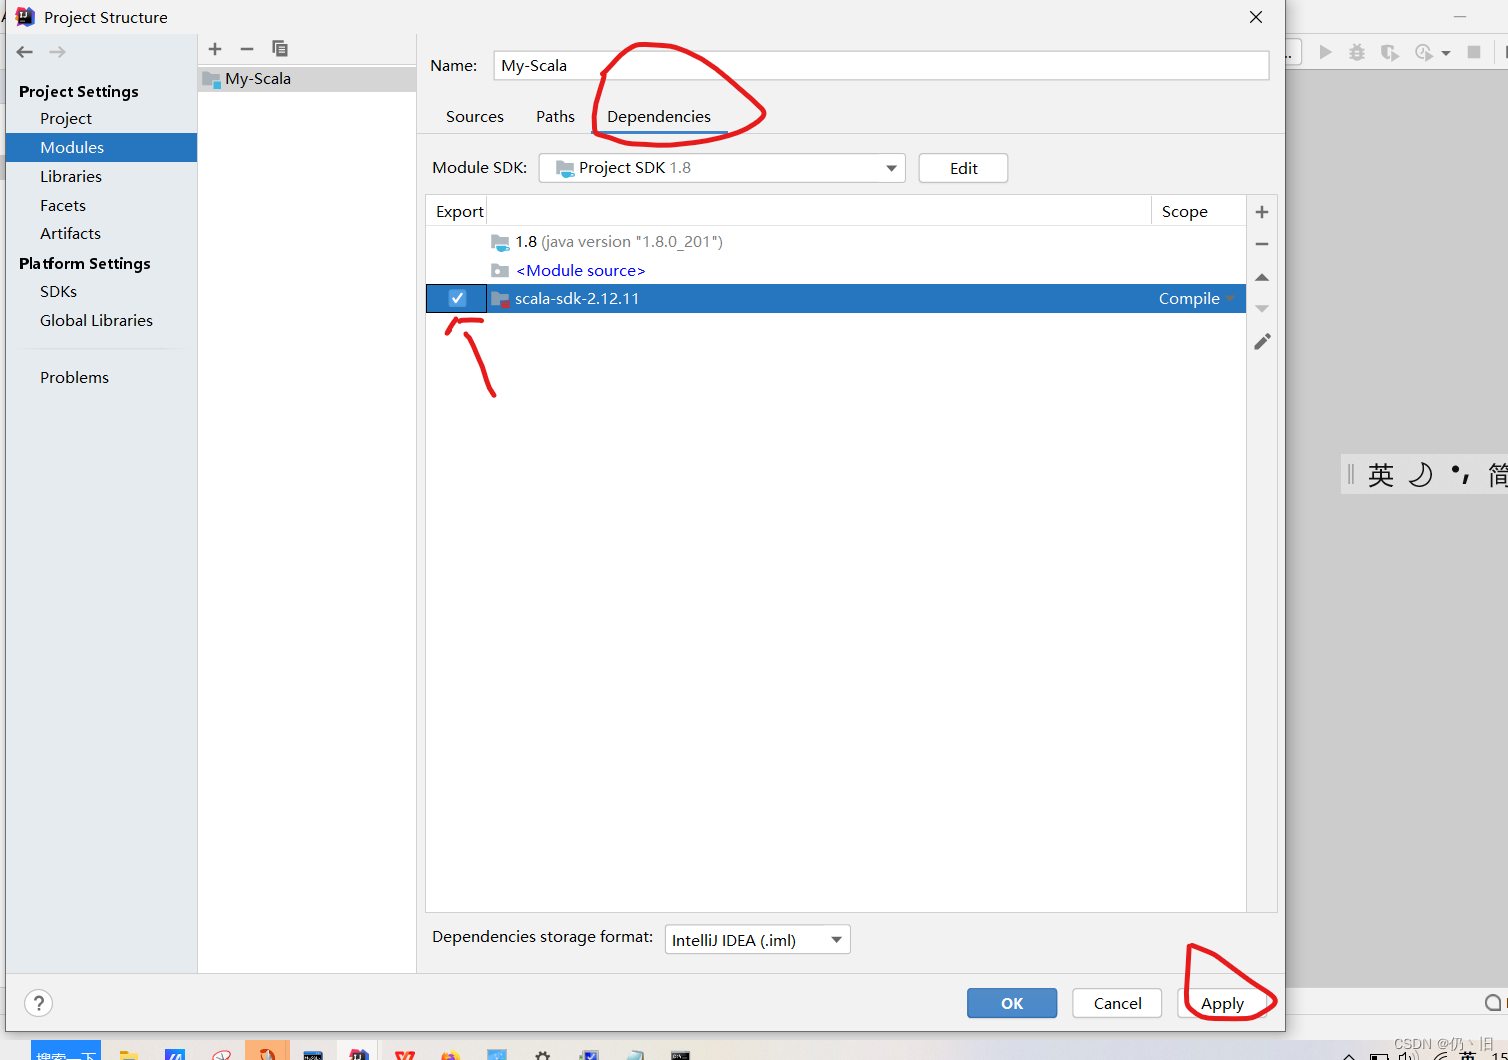The width and height of the screenshot is (1508, 1060).
Task: Click the forward navigation arrow
Action: coord(57,52)
